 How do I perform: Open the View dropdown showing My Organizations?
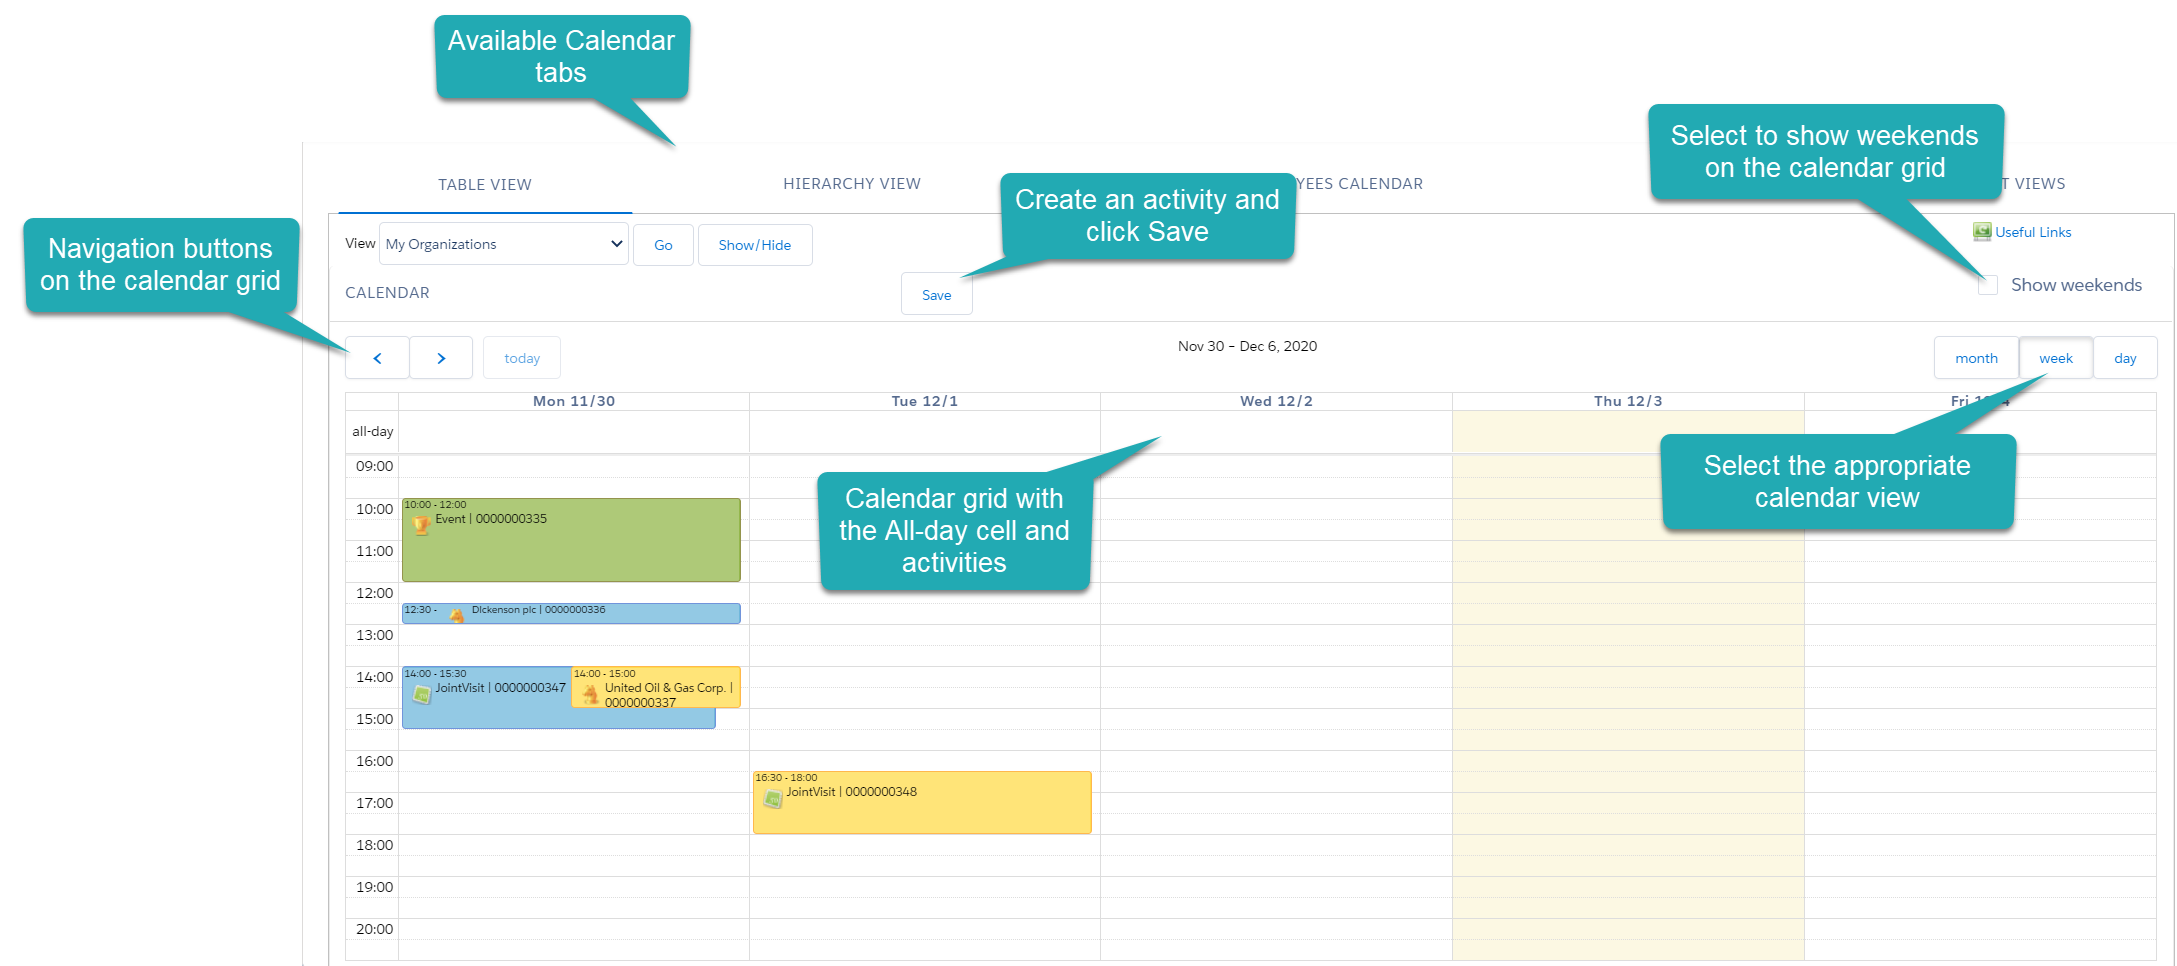502,243
